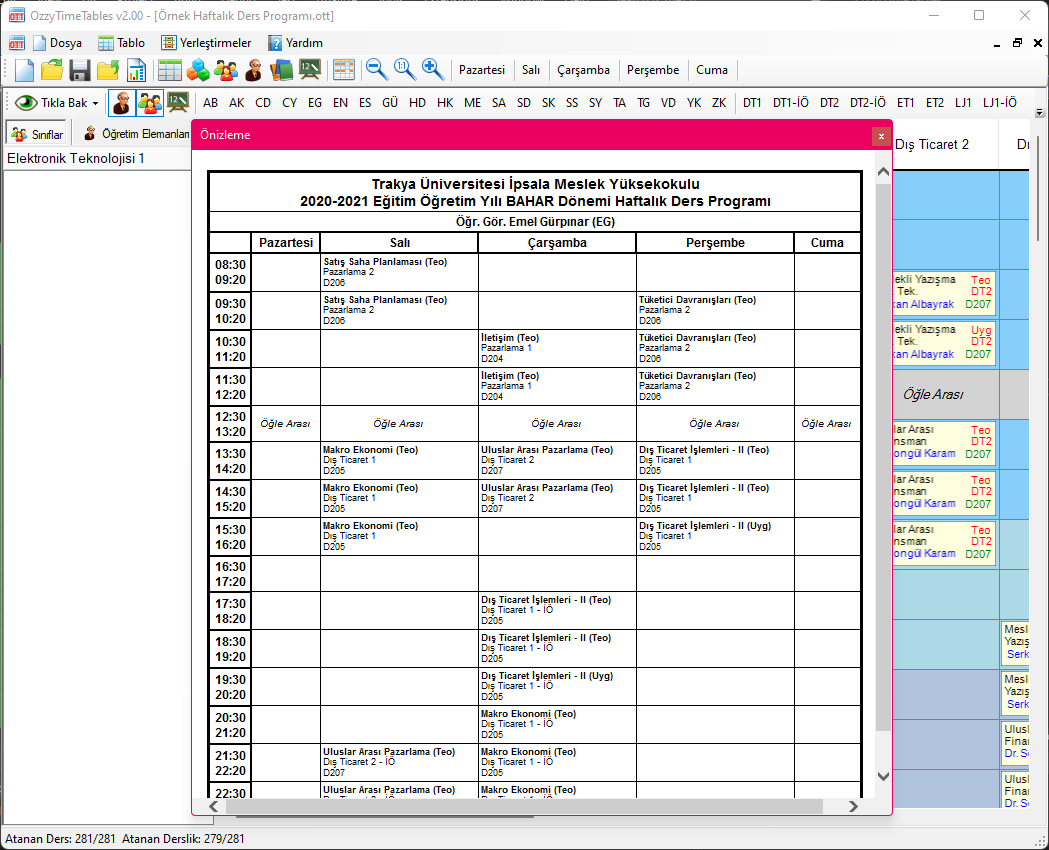1049x850 pixels.
Task: Switch to the Öğretim Elemanları tab
Action: point(136,134)
